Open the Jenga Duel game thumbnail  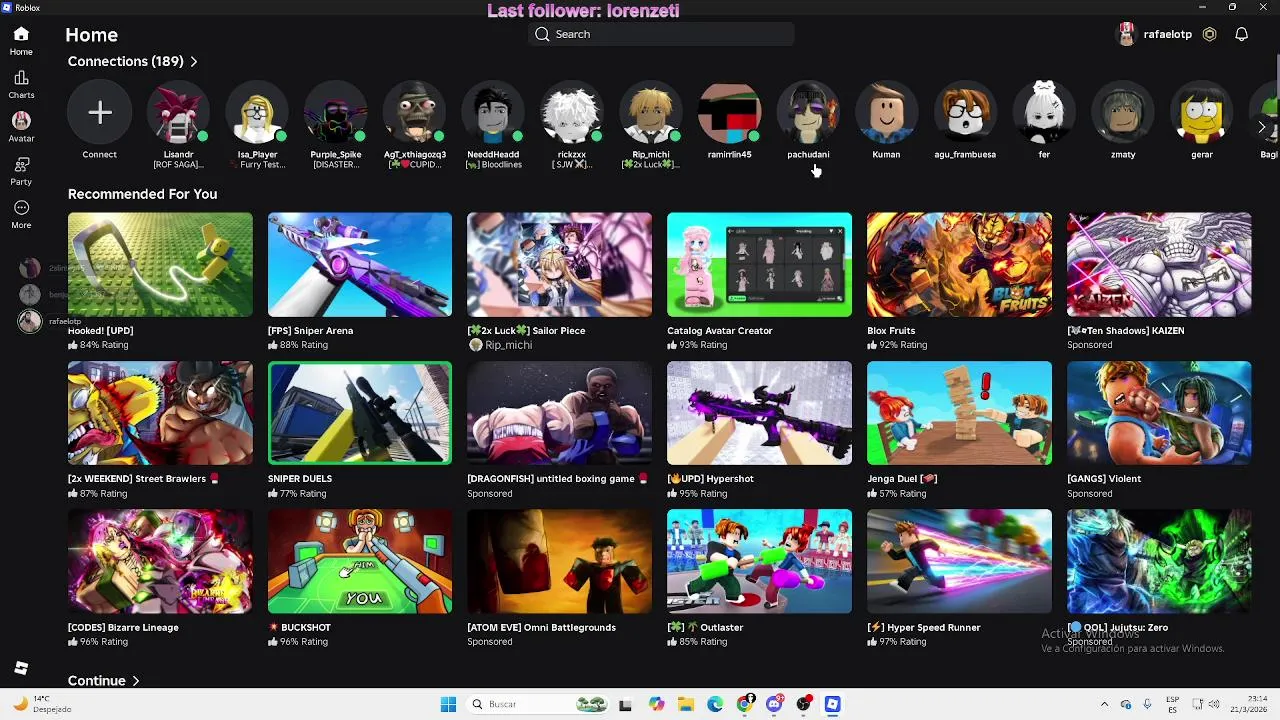[959, 413]
